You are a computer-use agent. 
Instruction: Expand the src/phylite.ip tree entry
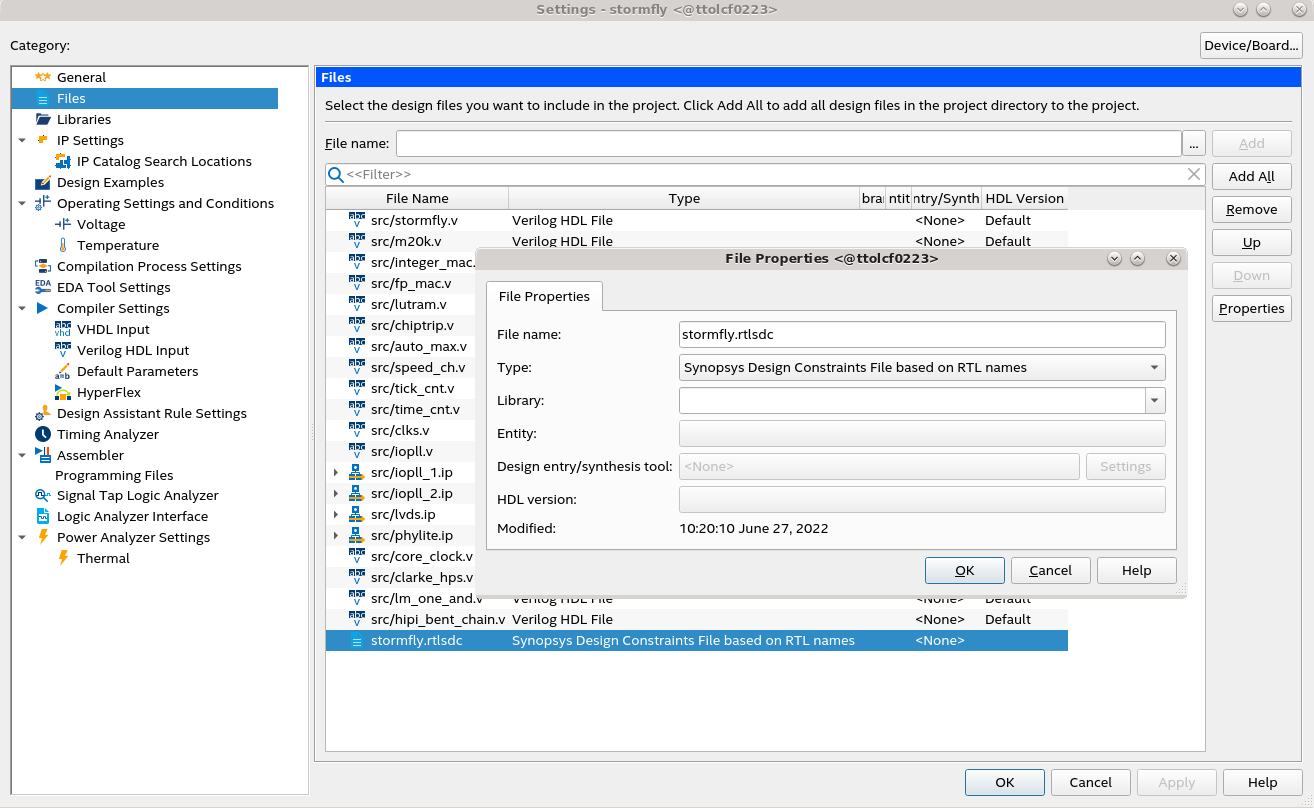pyautogui.click(x=337, y=535)
